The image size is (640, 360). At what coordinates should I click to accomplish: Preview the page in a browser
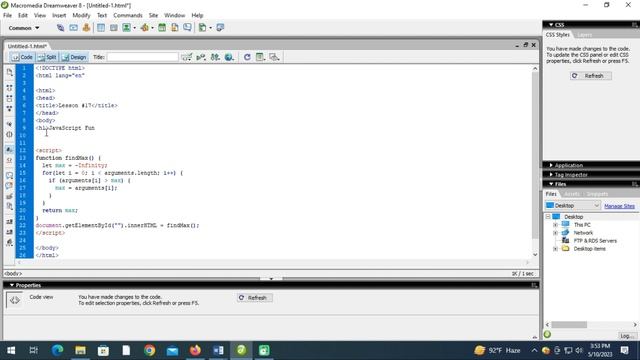[229, 57]
